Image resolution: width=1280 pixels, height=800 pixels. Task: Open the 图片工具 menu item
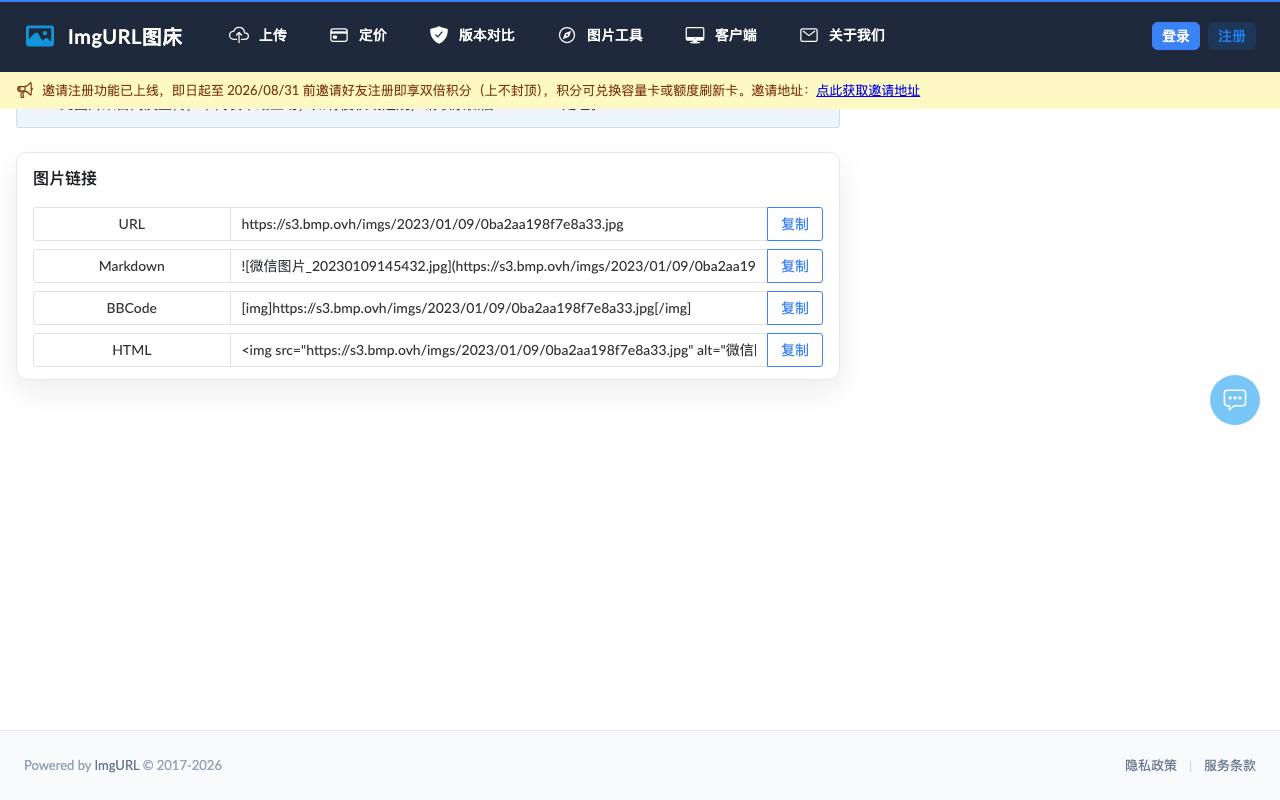click(x=600, y=35)
